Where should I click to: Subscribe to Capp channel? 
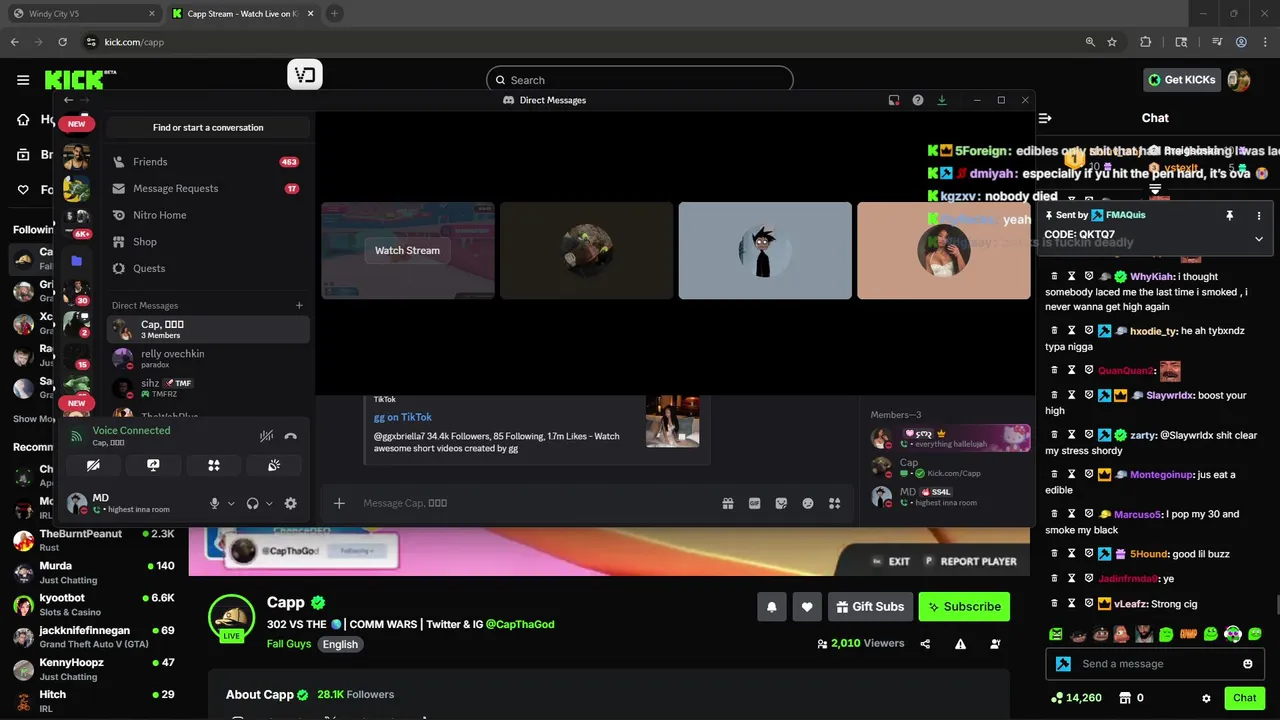964,606
